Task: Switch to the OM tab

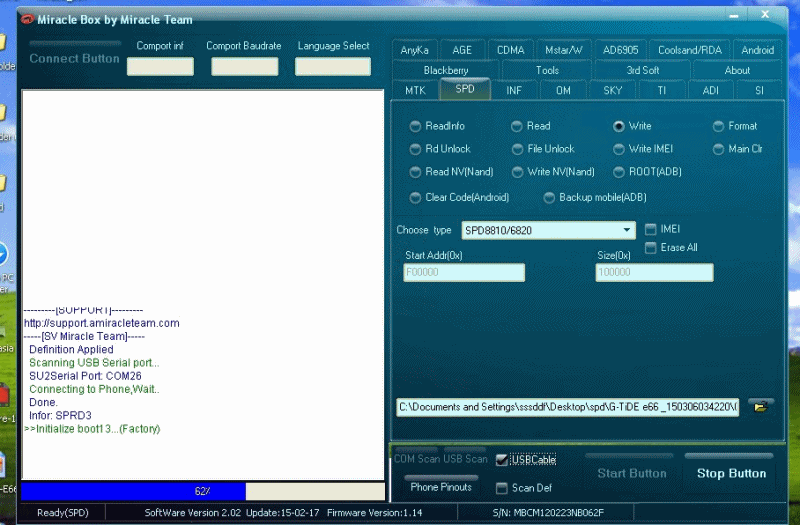Action: pos(563,90)
